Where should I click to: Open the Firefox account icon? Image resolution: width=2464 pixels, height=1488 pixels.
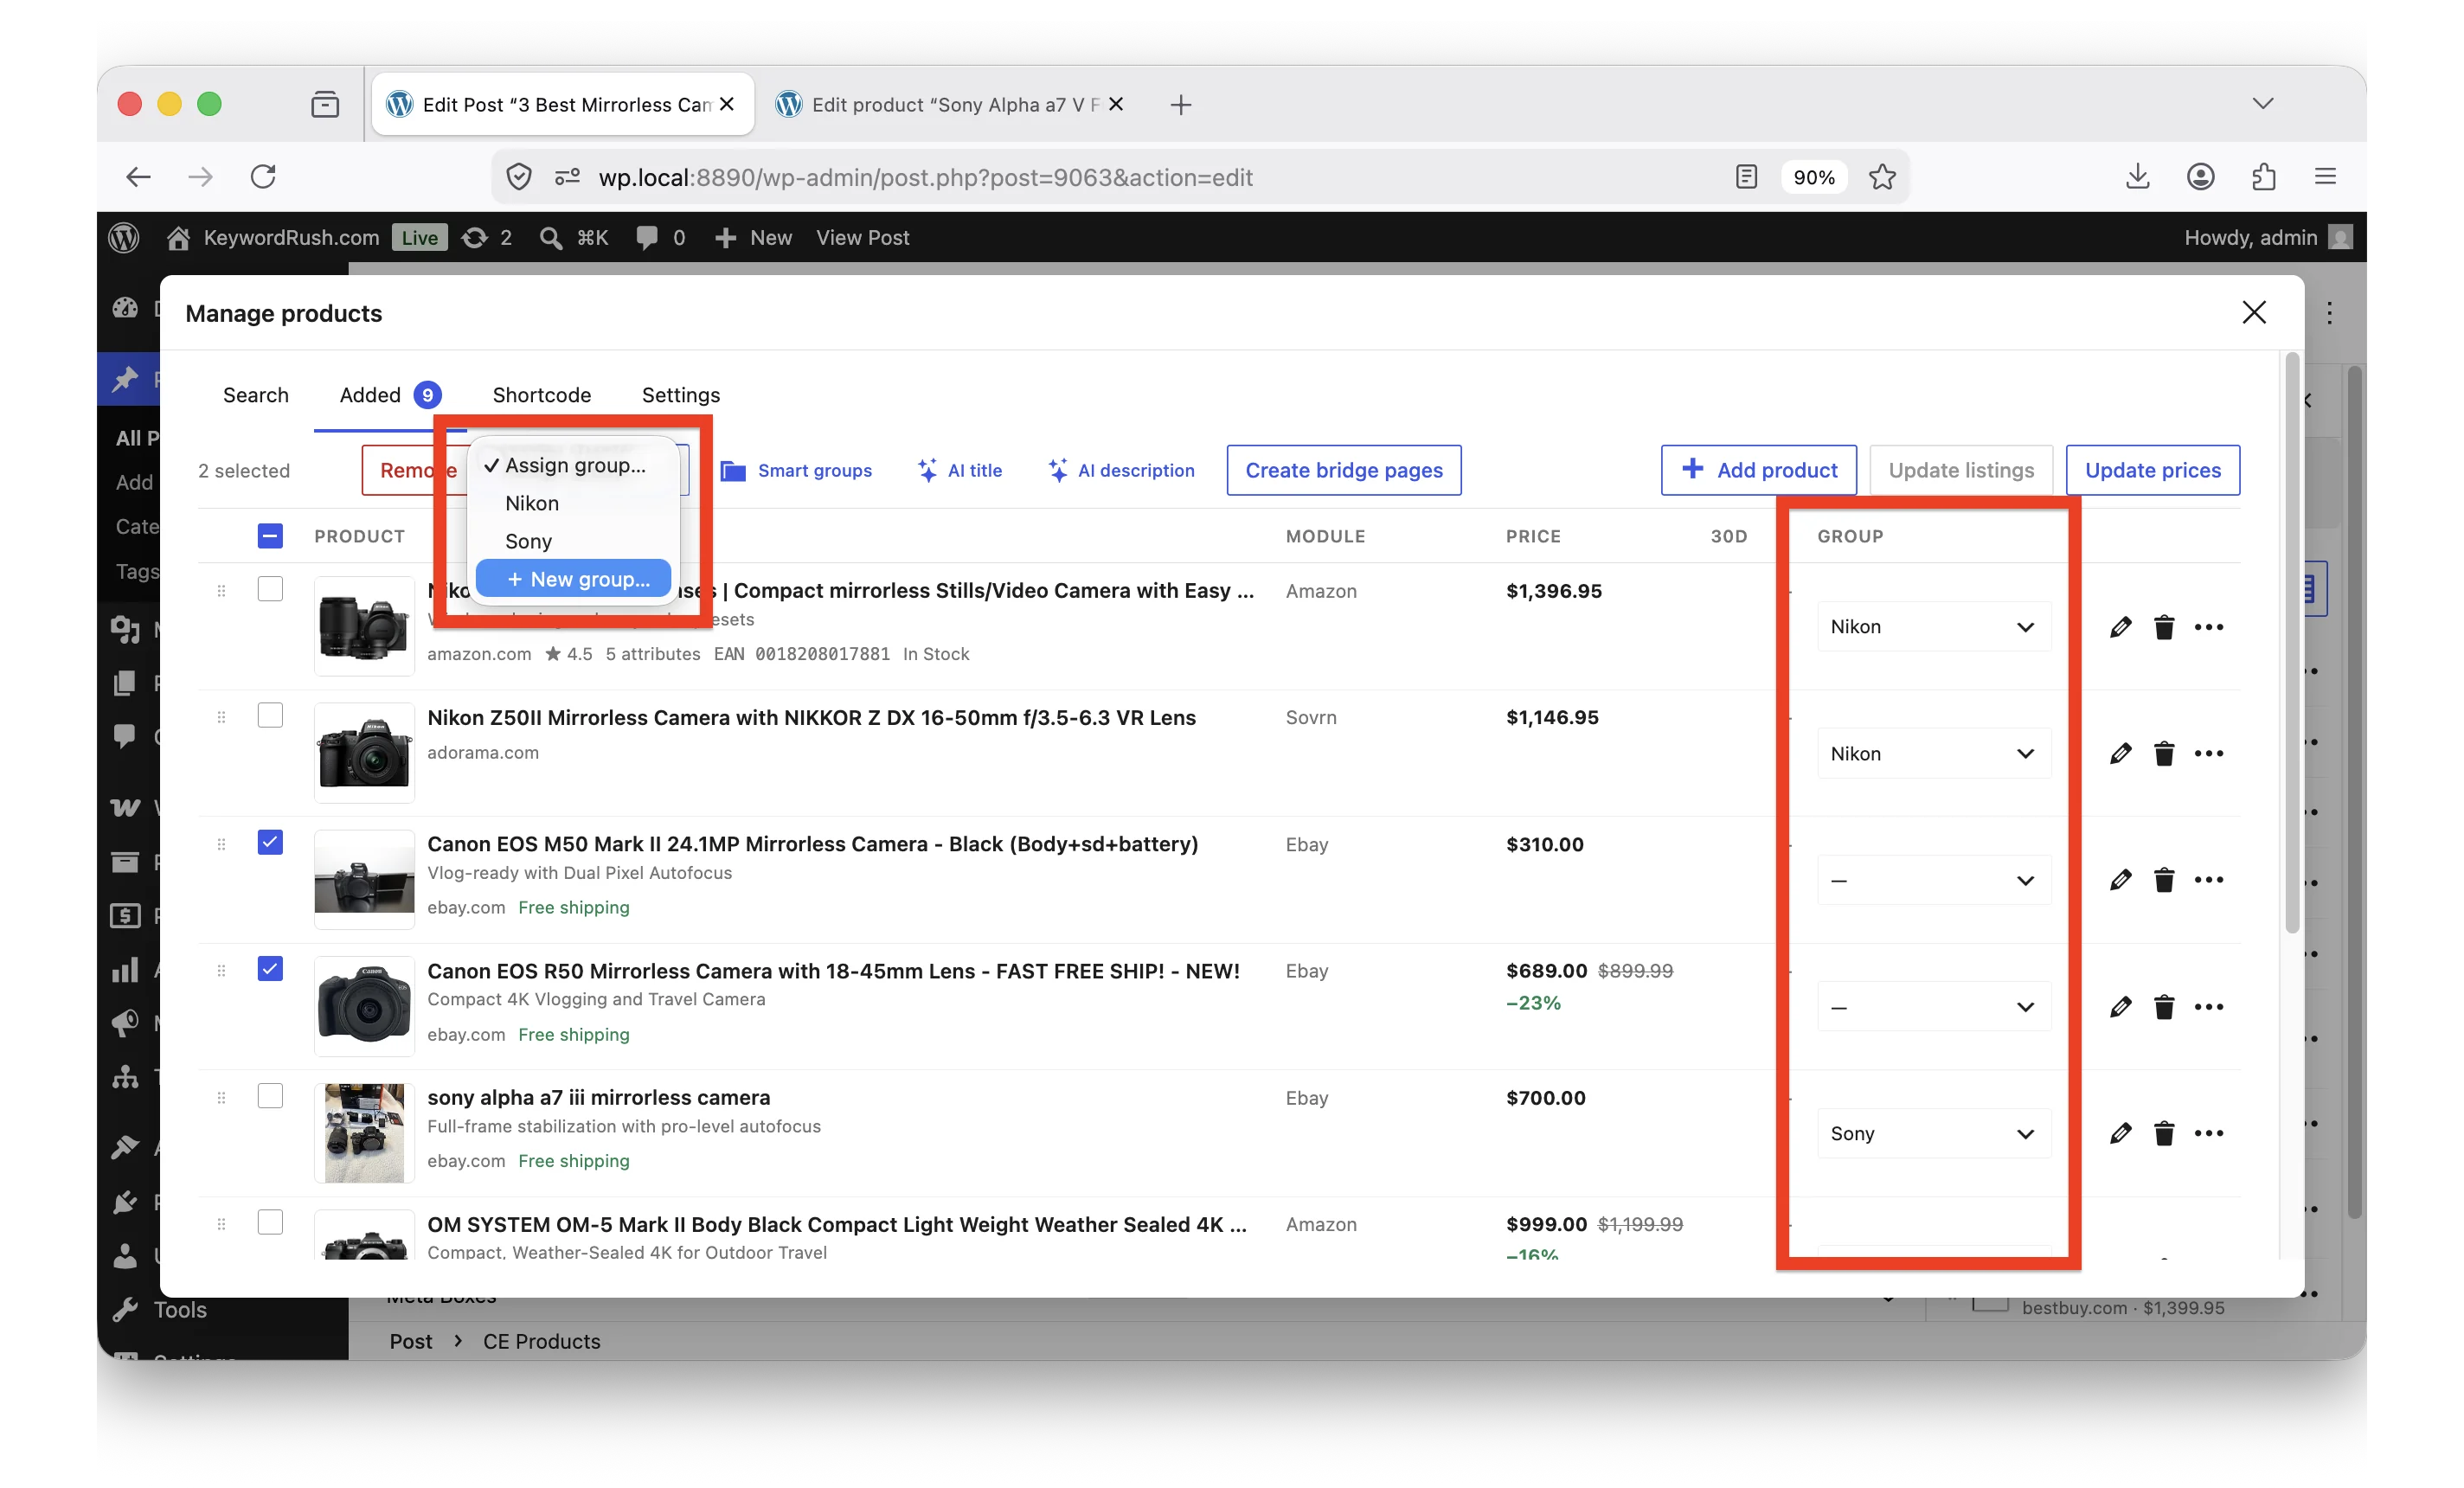2200,177
